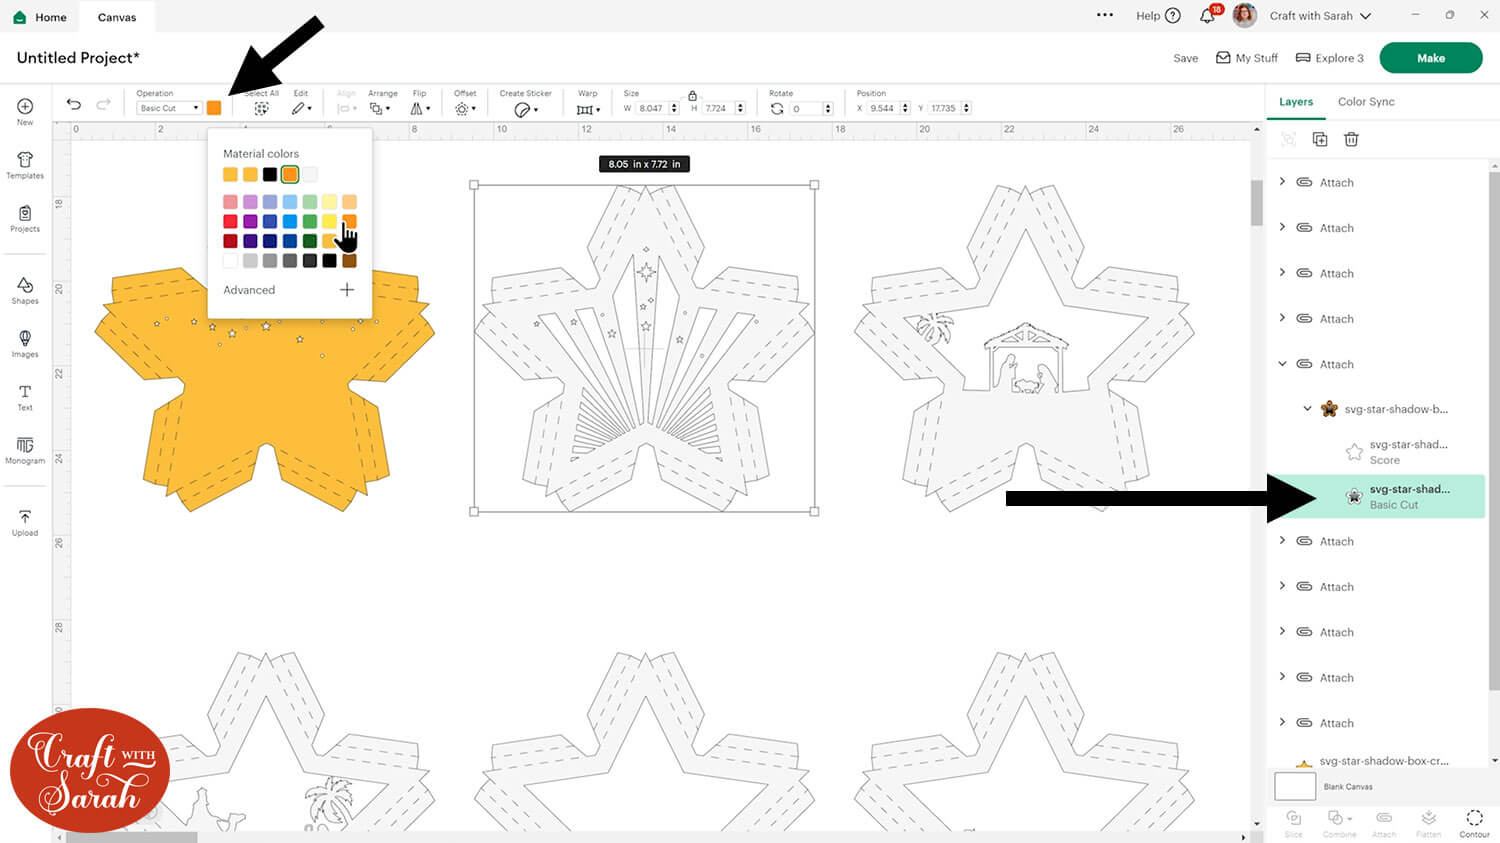This screenshot has width=1500, height=843.
Task: Open the Monogram tool
Action: [x=25, y=445]
